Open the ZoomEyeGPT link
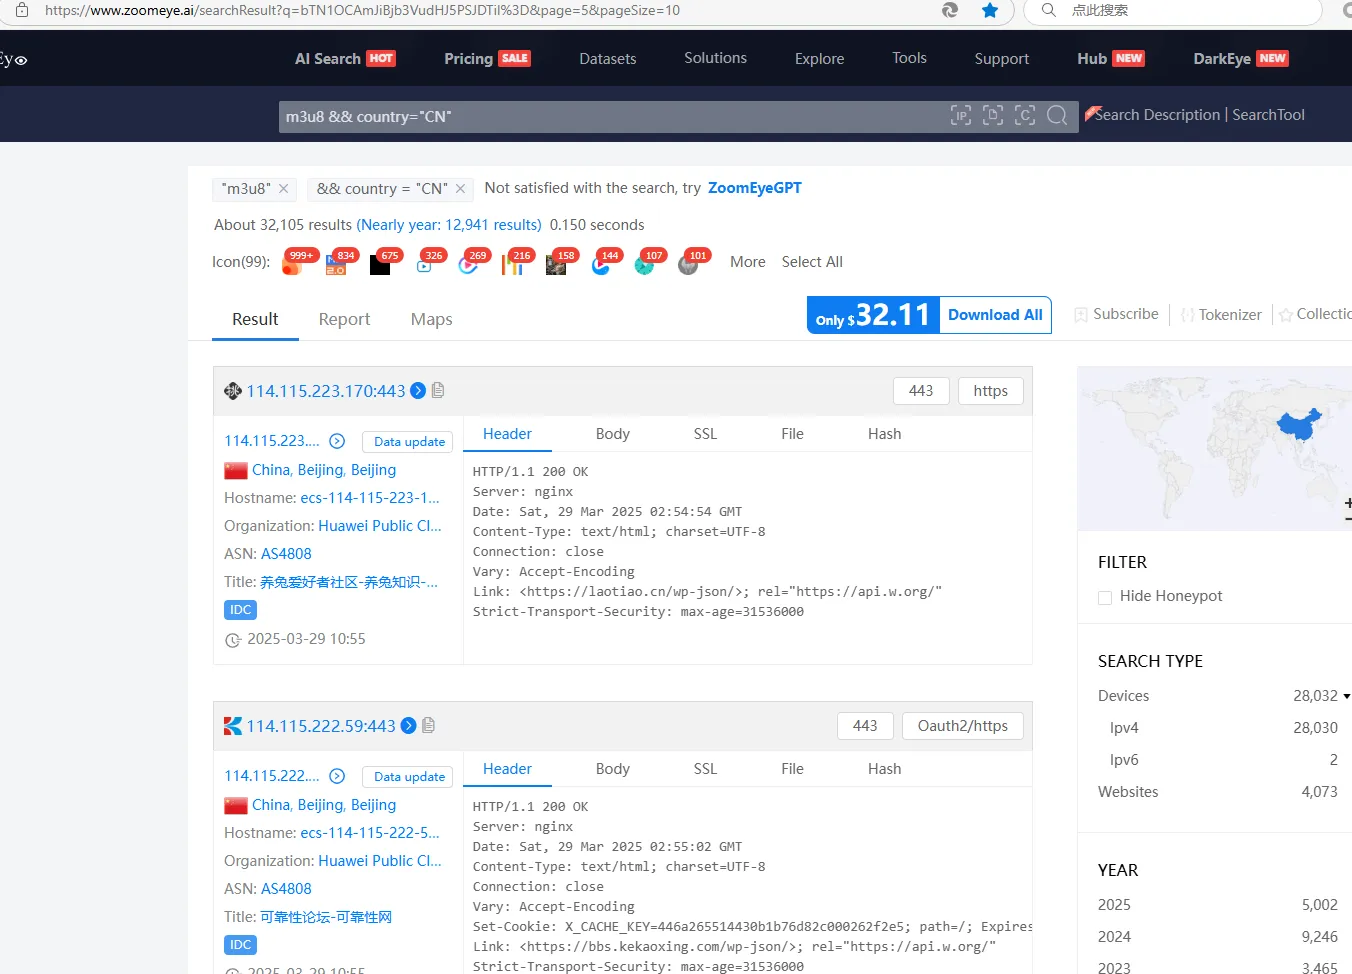This screenshot has height=974, width=1352. 754,188
